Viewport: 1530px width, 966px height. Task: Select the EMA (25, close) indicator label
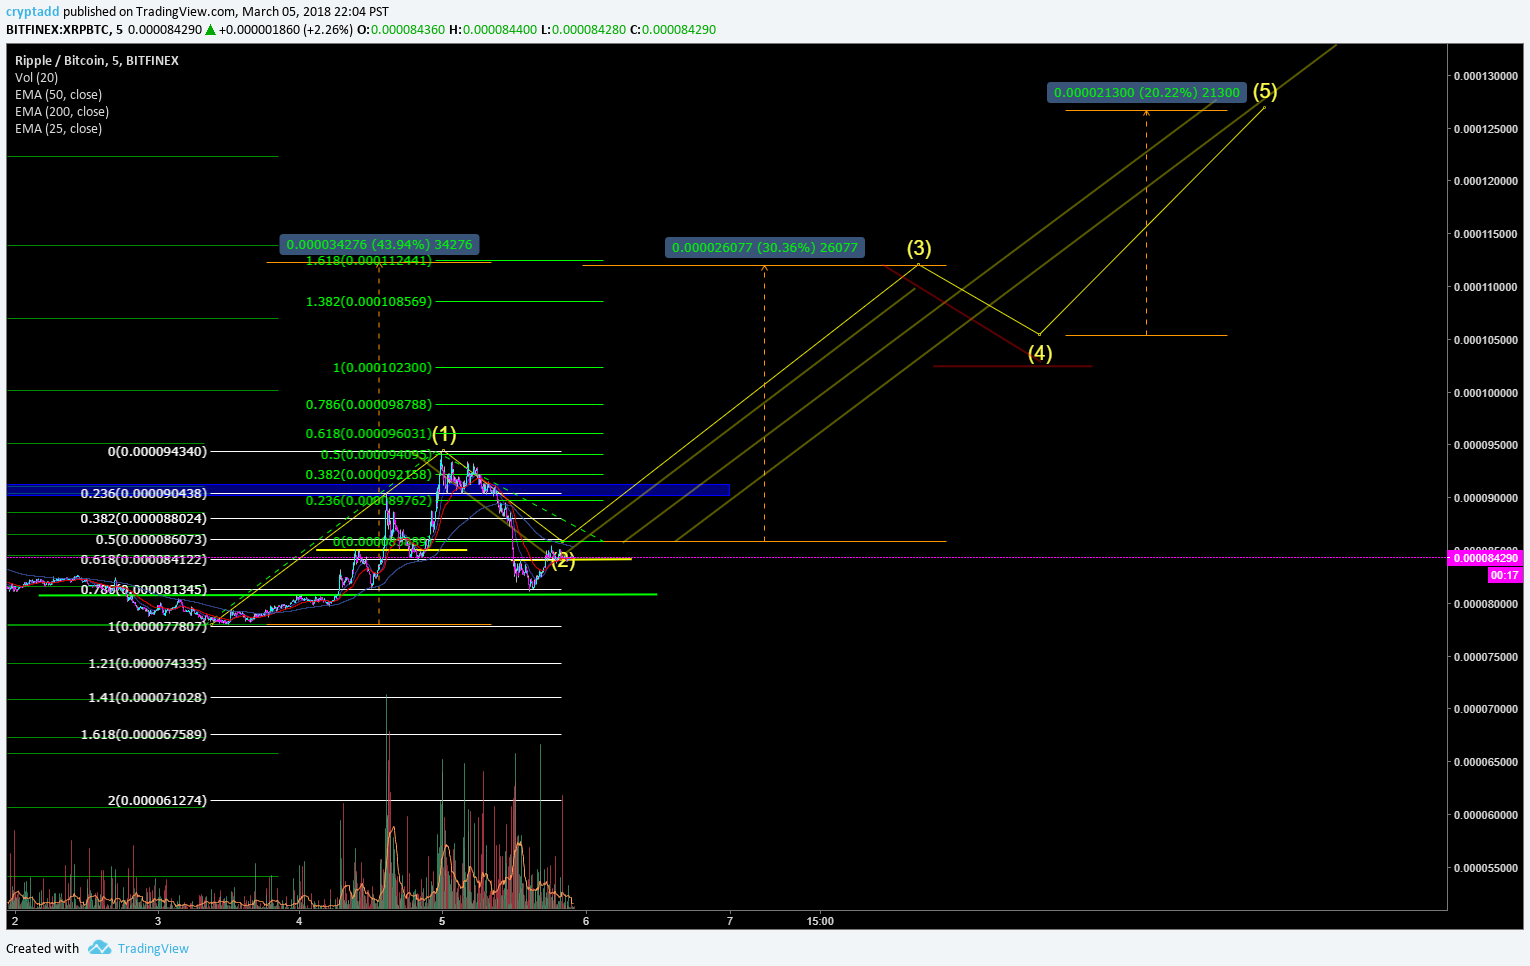58,129
